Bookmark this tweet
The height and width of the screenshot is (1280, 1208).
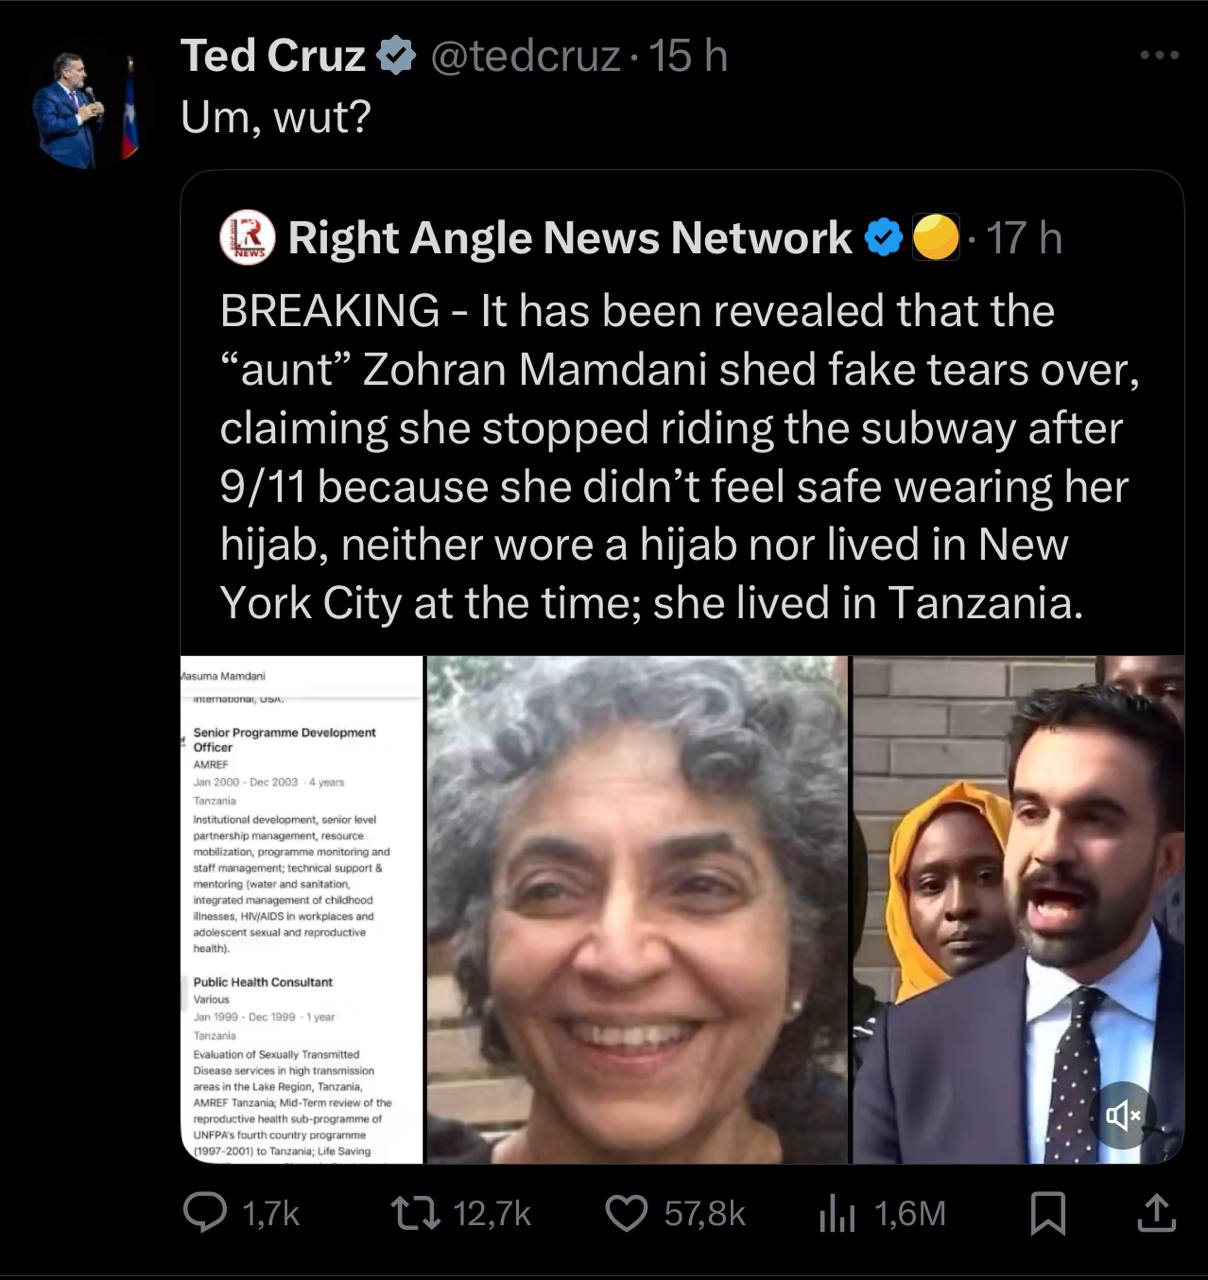pyautogui.click(x=1048, y=1214)
